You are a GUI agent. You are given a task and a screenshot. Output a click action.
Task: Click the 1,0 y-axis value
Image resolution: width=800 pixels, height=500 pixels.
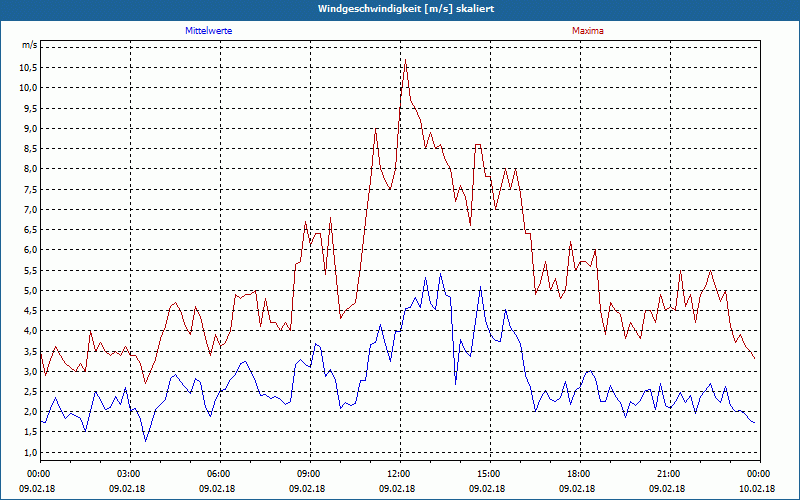point(30,452)
